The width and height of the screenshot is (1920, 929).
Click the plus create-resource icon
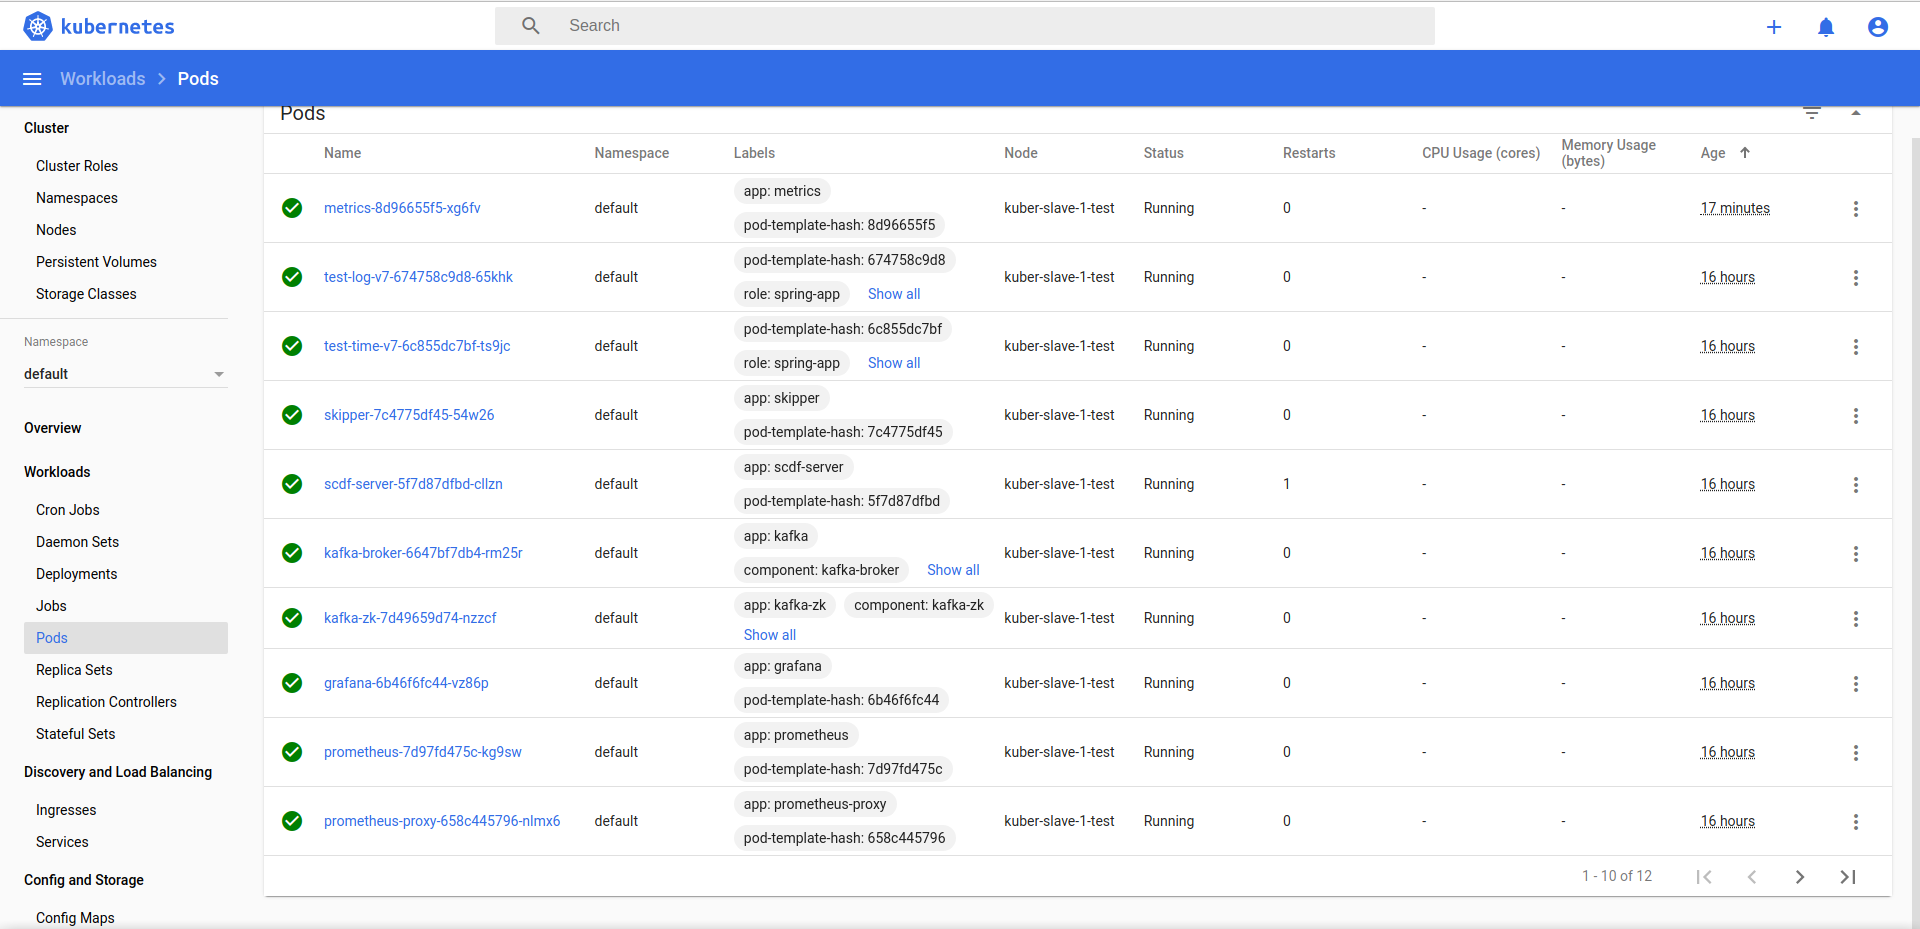[x=1774, y=27]
